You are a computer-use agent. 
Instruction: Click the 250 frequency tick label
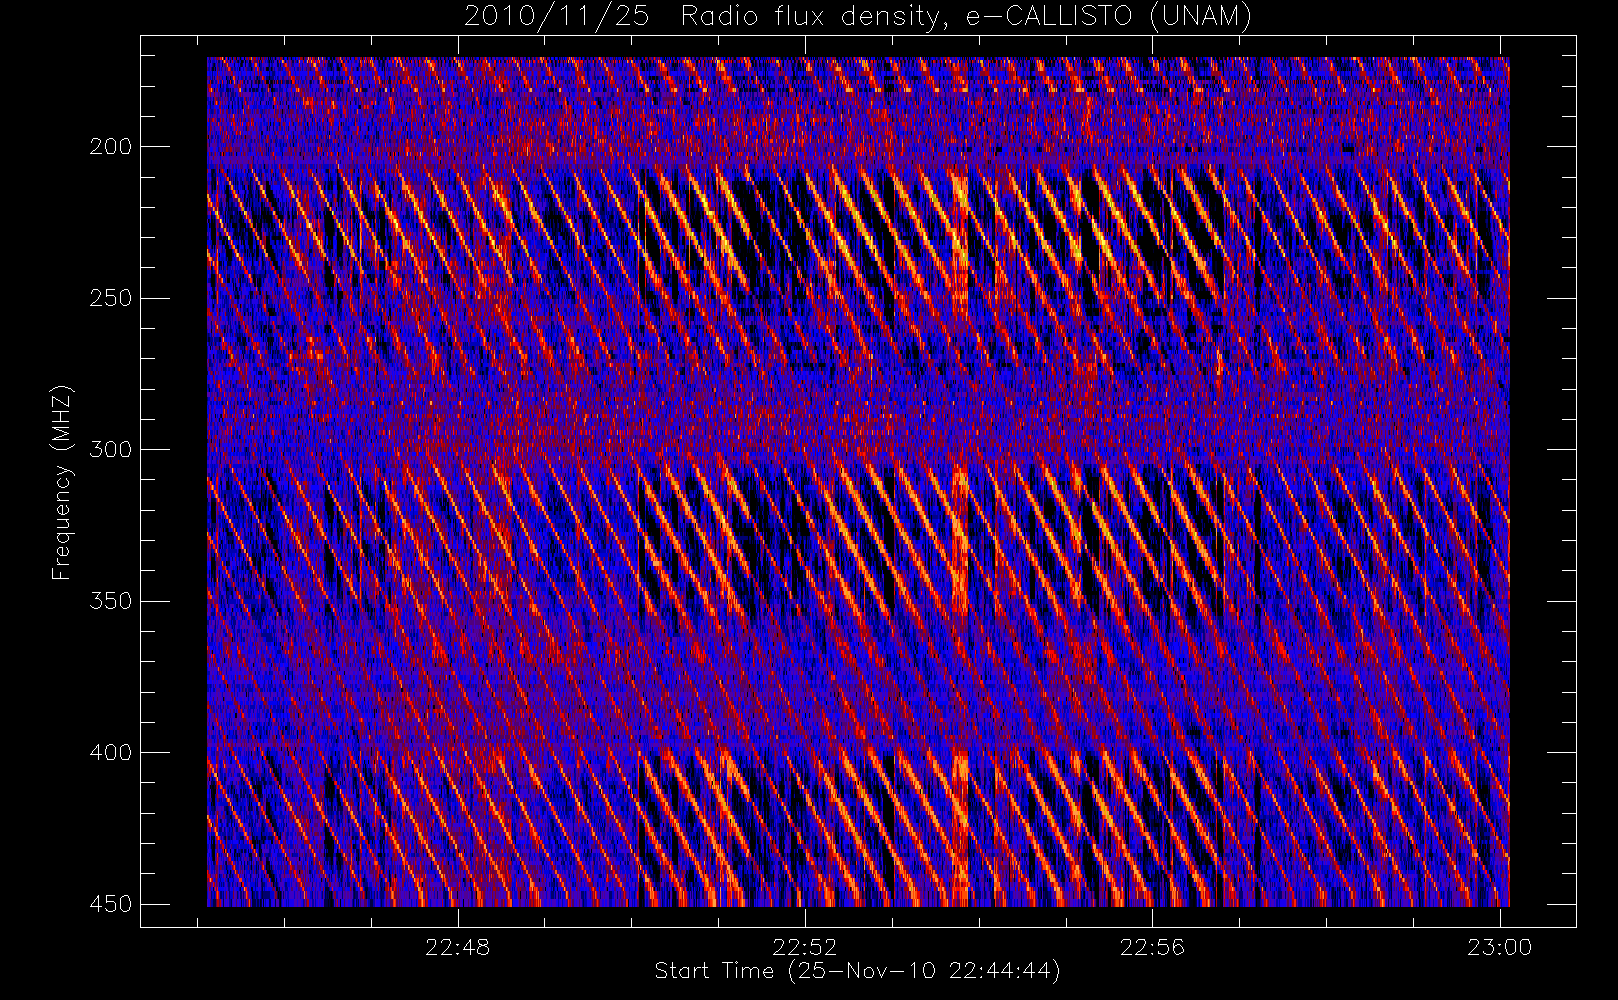click(110, 298)
